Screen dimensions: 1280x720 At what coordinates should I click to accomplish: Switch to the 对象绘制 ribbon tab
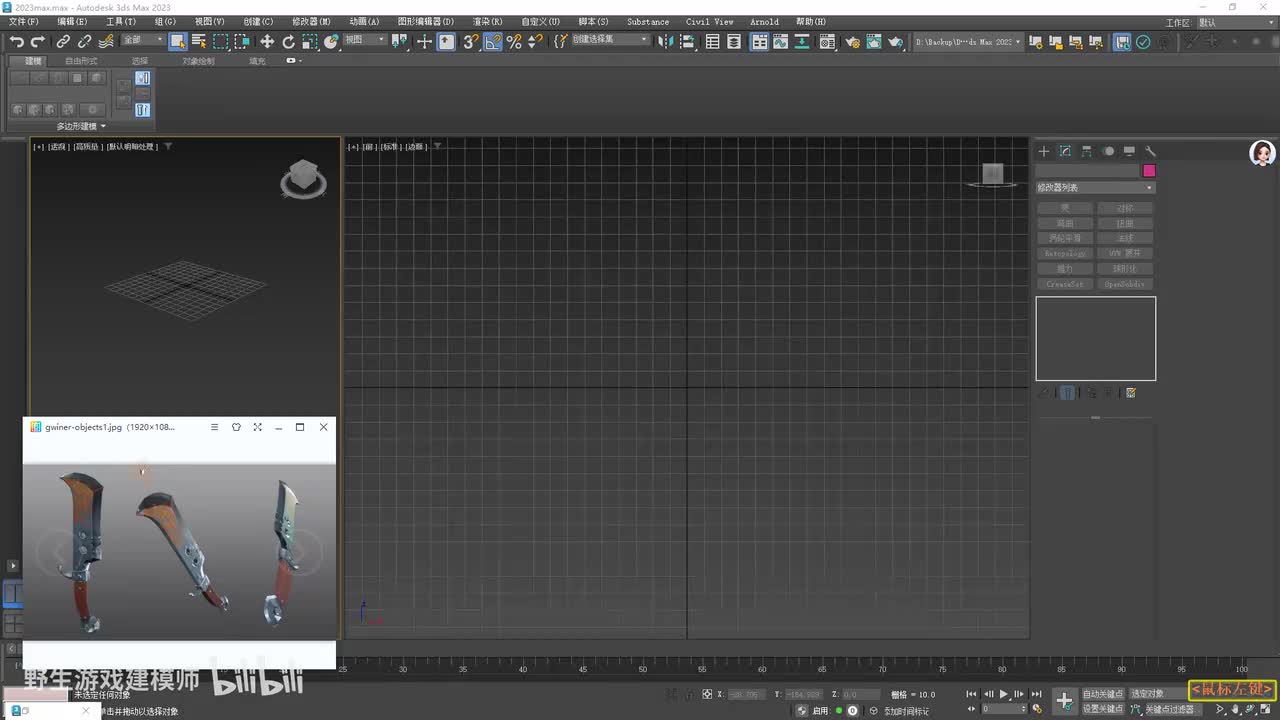[198, 61]
